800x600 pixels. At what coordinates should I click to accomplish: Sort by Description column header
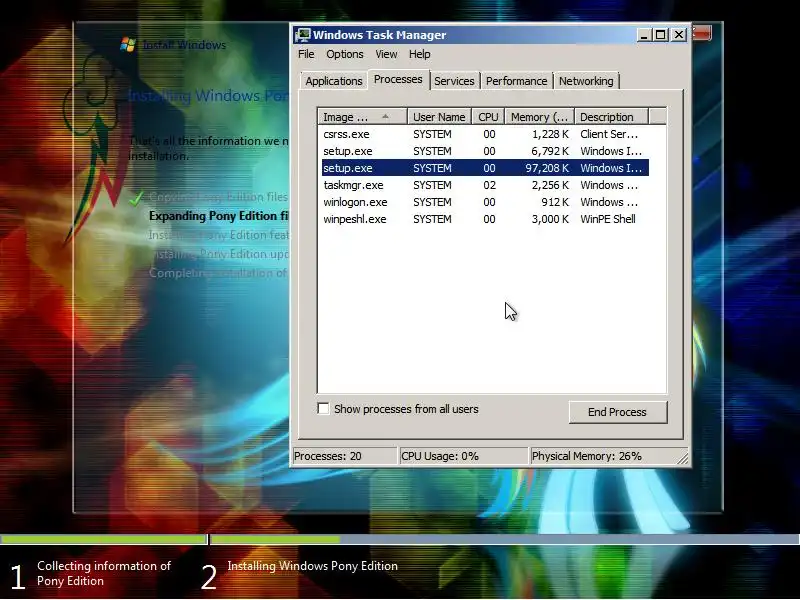(x=611, y=117)
